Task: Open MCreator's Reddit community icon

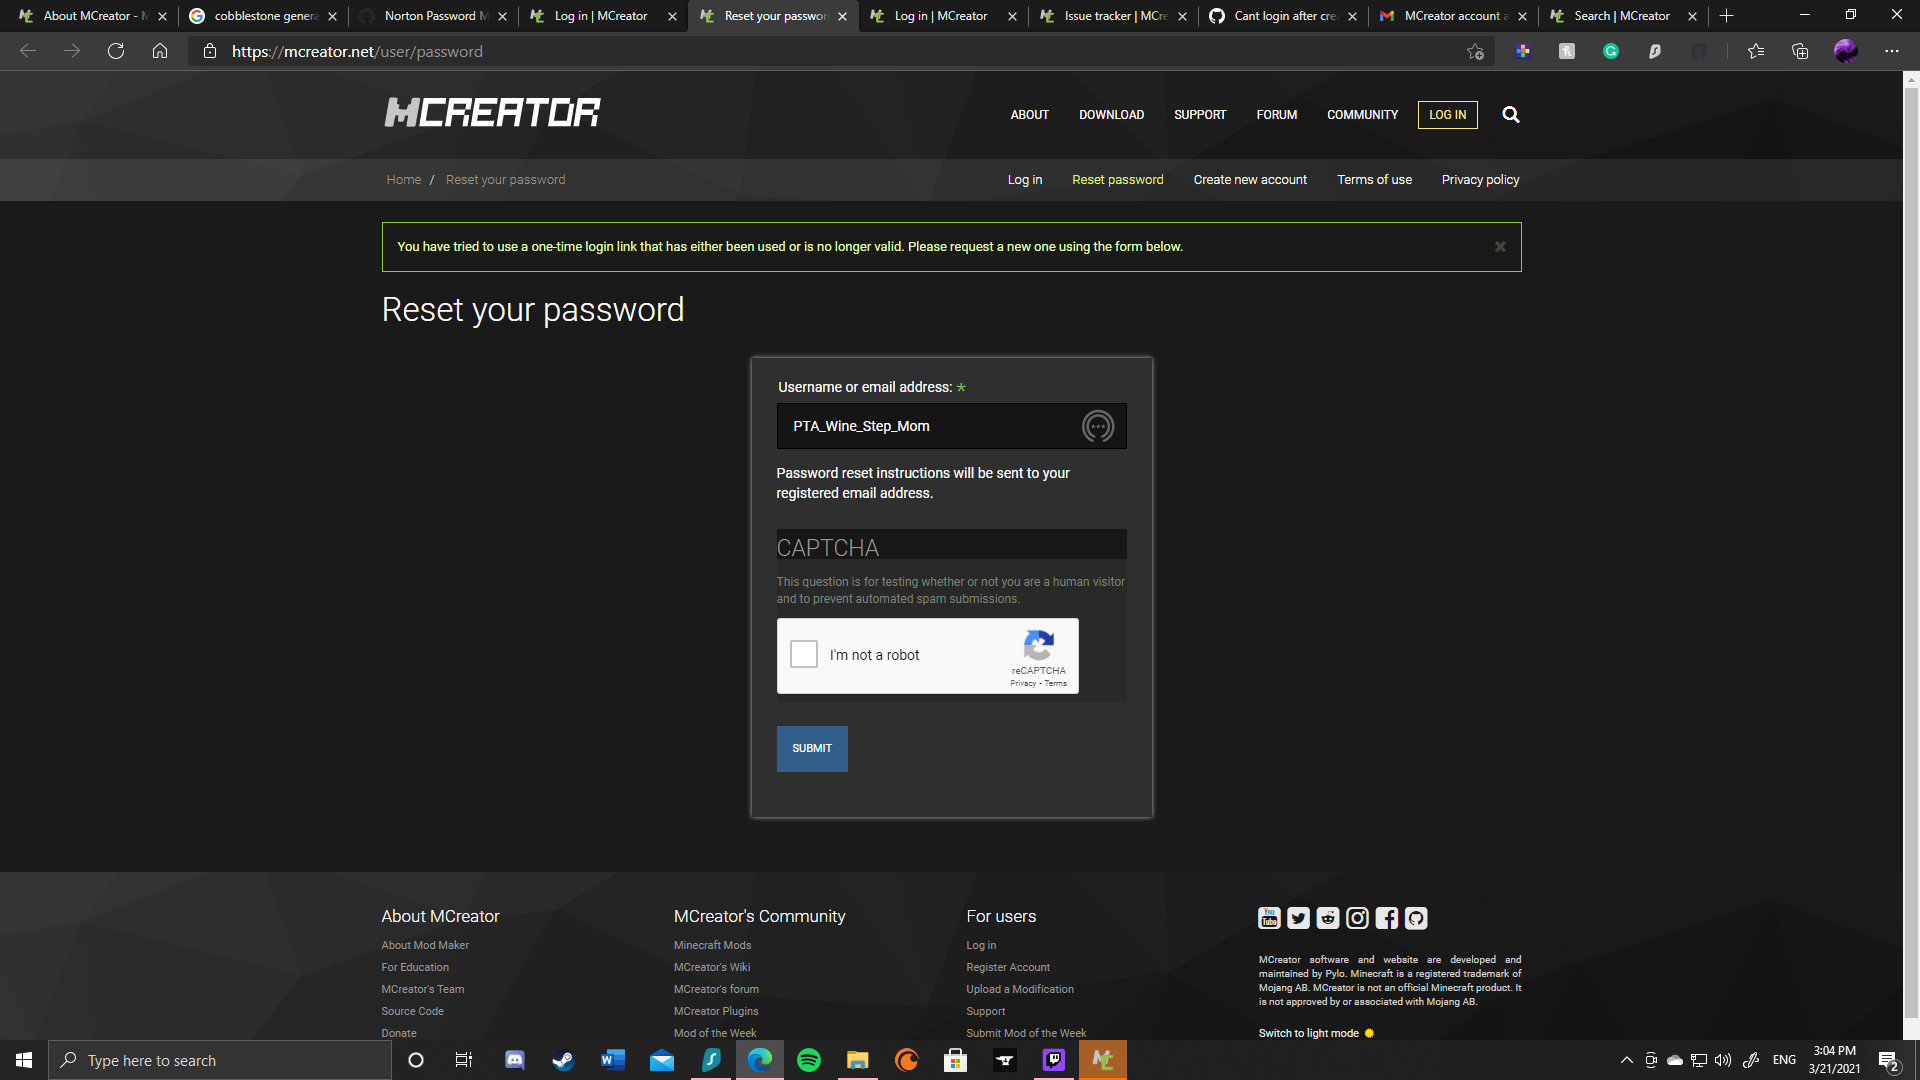Action: tap(1327, 918)
